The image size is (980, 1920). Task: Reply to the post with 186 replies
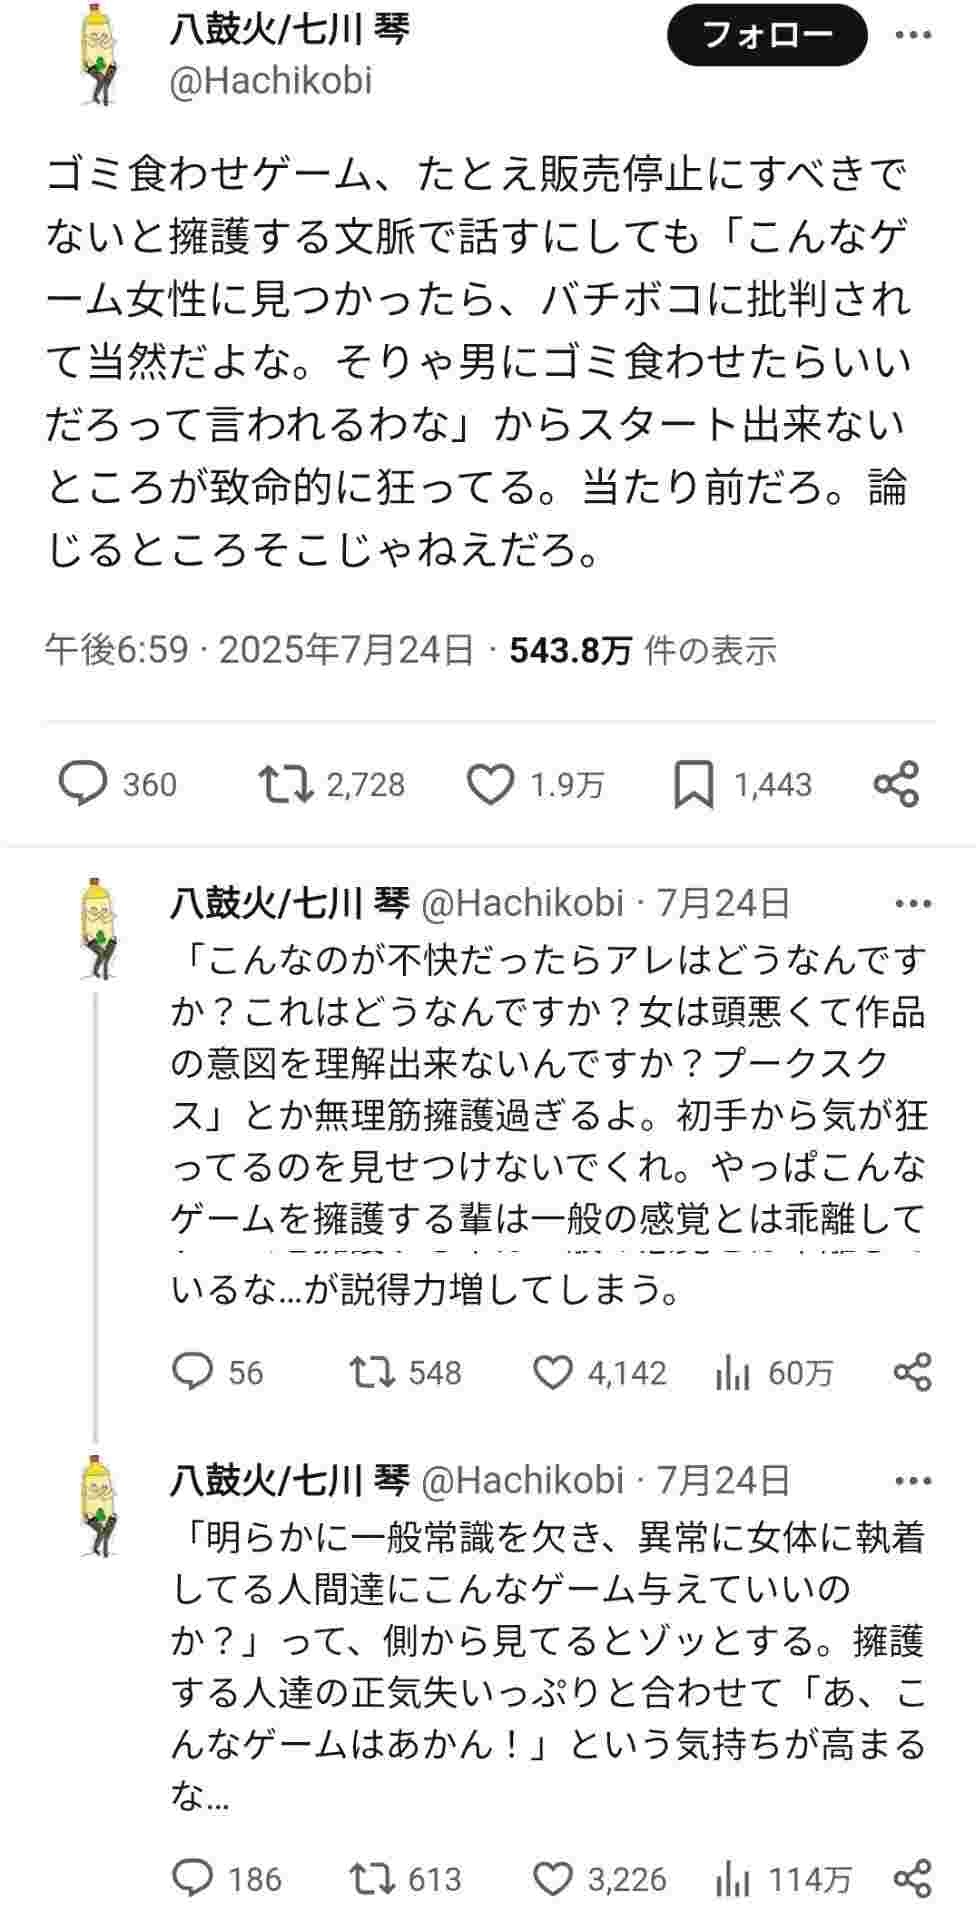point(191,1878)
